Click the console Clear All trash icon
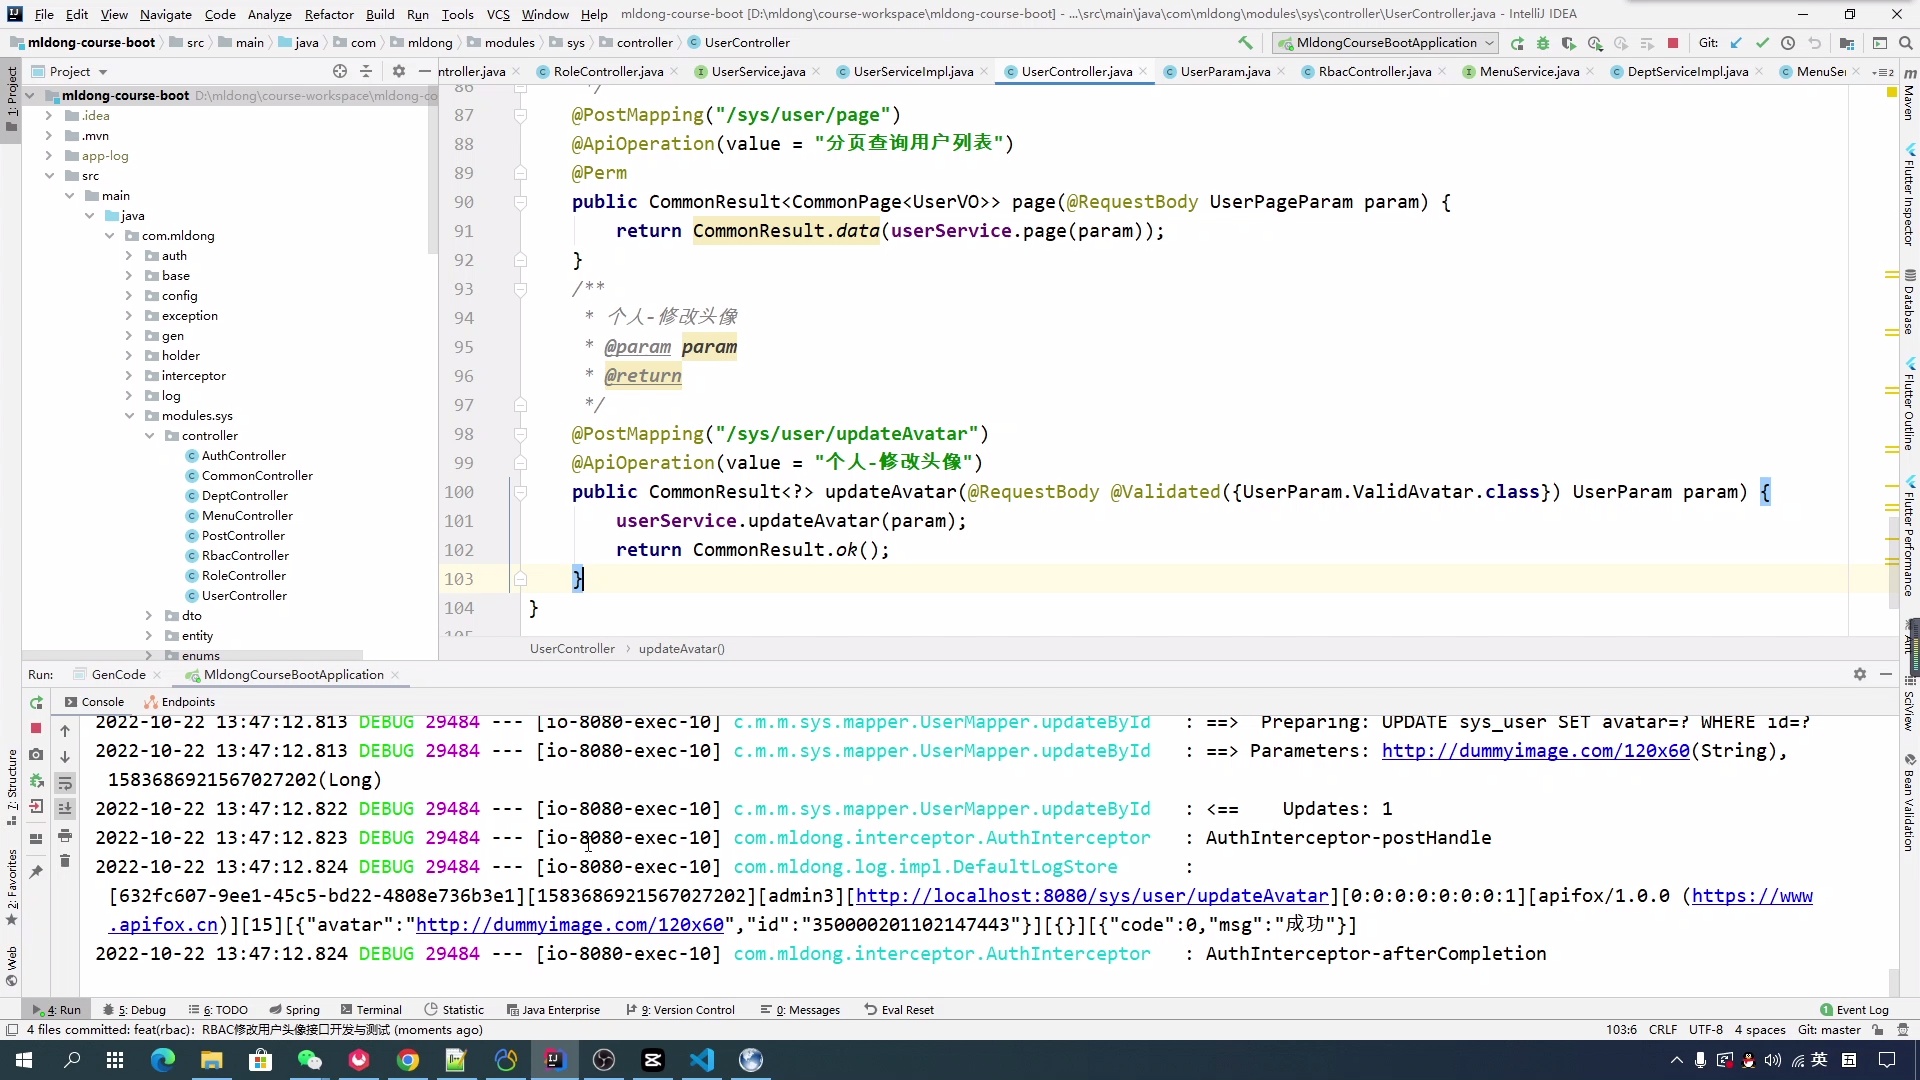The image size is (1920, 1080). point(65,861)
